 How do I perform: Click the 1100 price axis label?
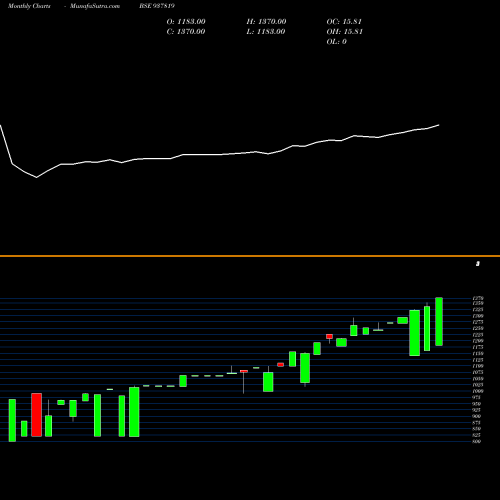478,366
